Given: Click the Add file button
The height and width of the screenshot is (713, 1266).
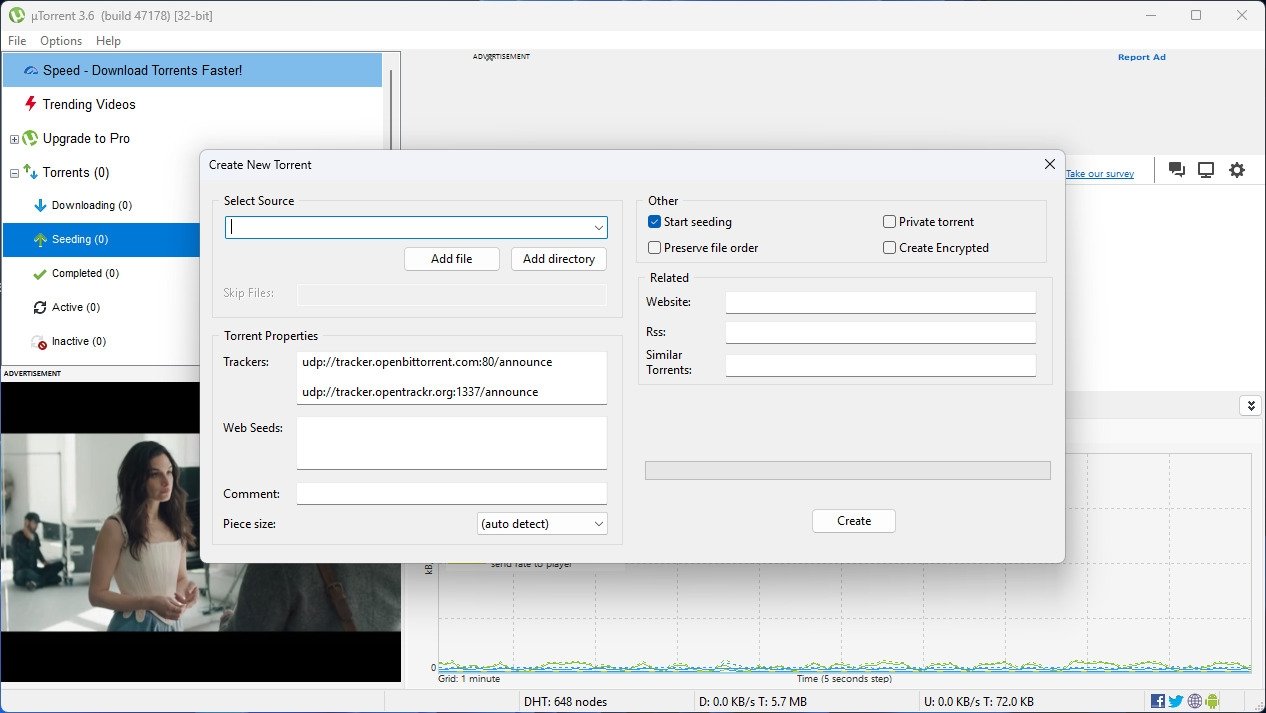Looking at the screenshot, I should 452,259.
